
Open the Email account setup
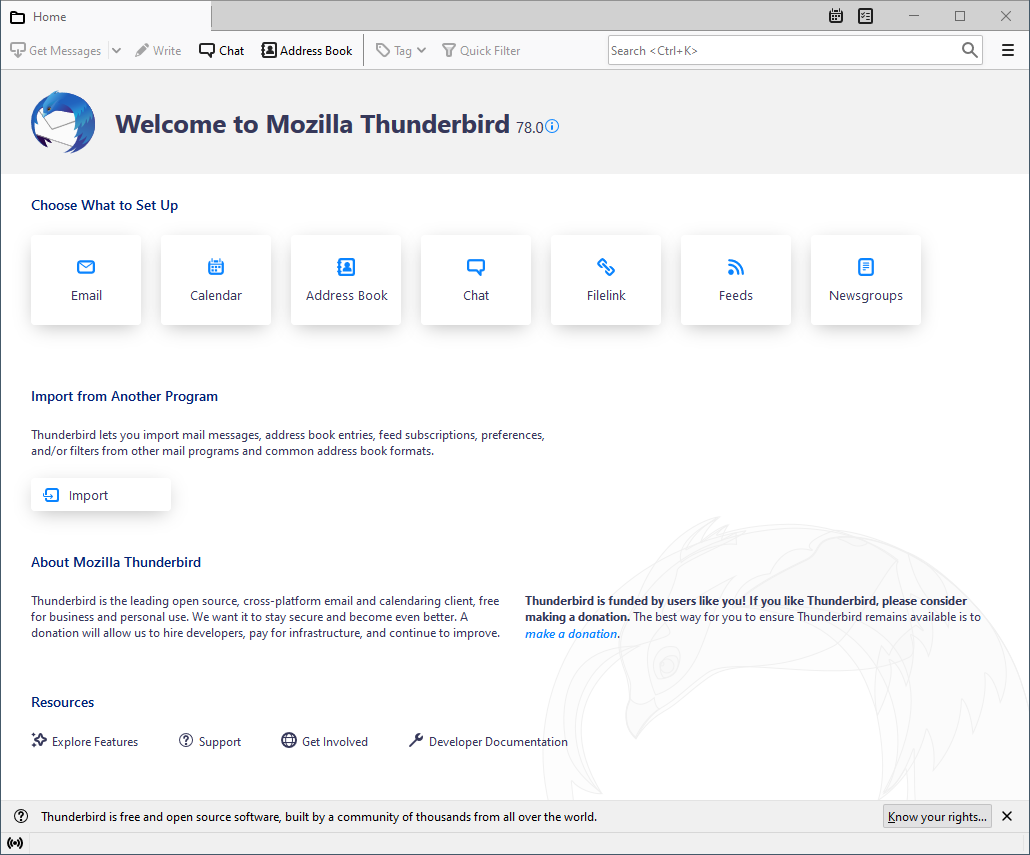pyautogui.click(x=85, y=280)
